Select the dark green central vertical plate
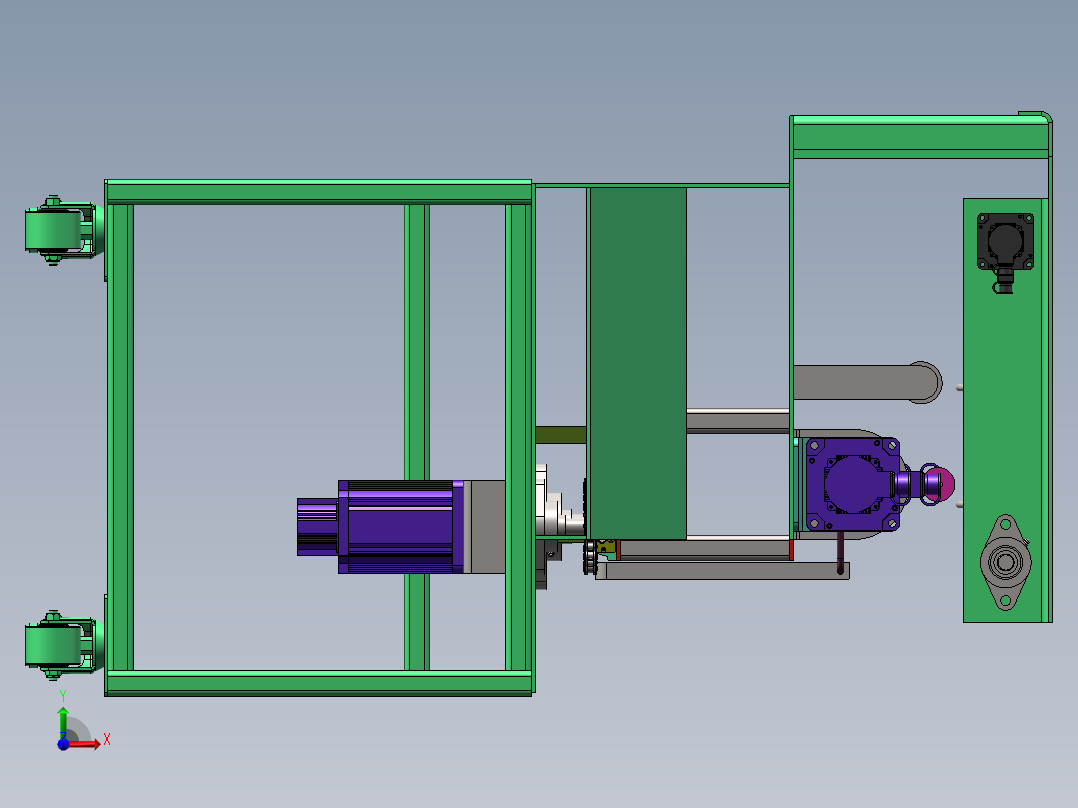1078x808 pixels. (x=637, y=363)
